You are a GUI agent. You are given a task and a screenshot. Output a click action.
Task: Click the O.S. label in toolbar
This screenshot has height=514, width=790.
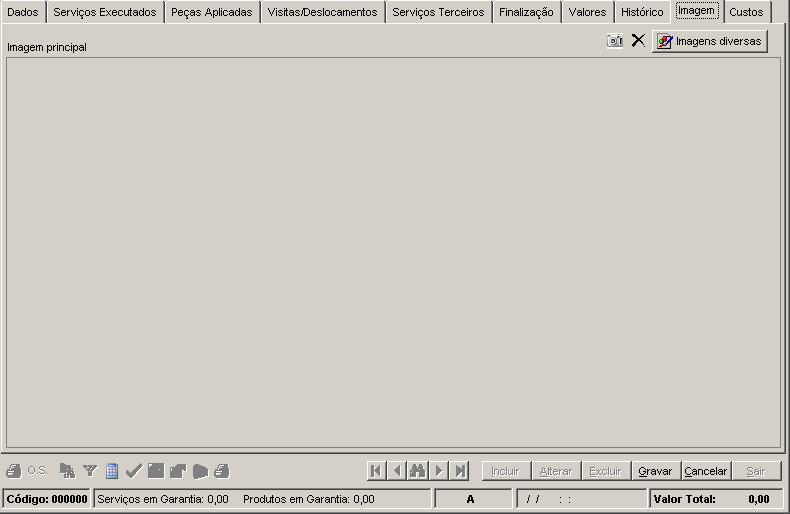coord(37,471)
